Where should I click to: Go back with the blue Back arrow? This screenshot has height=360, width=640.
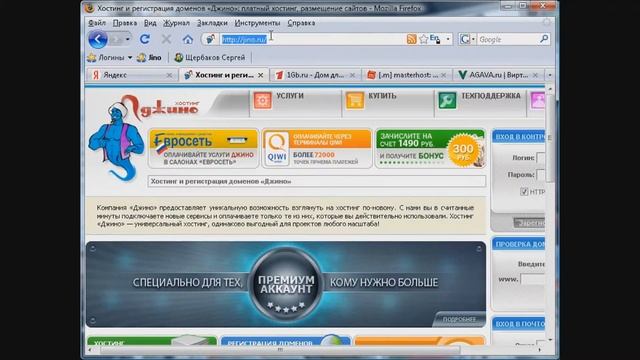pos(98,40)
